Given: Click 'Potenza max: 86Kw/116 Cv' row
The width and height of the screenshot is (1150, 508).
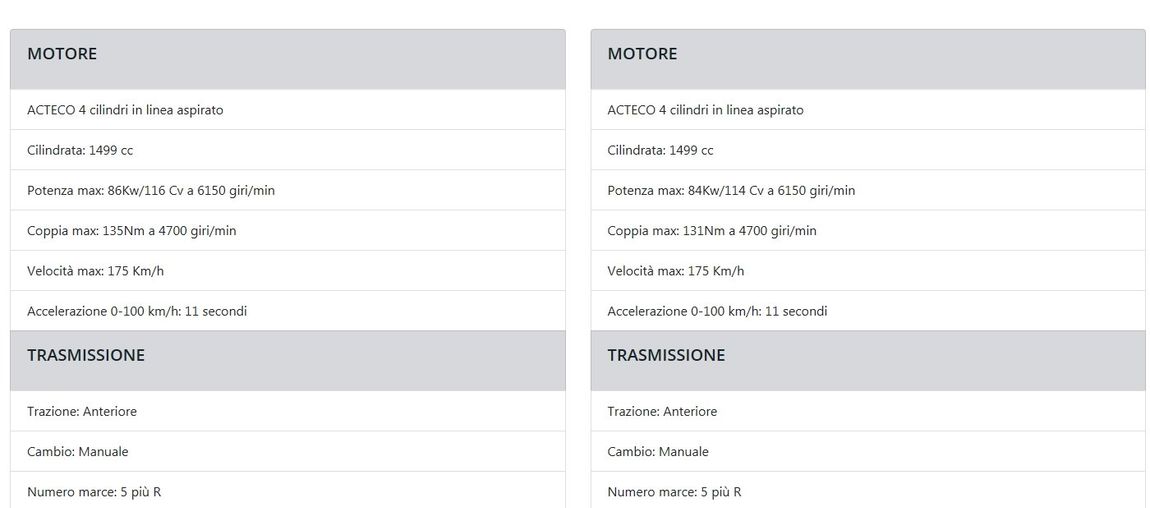Looking at the screenshot, I should (288, 191).
